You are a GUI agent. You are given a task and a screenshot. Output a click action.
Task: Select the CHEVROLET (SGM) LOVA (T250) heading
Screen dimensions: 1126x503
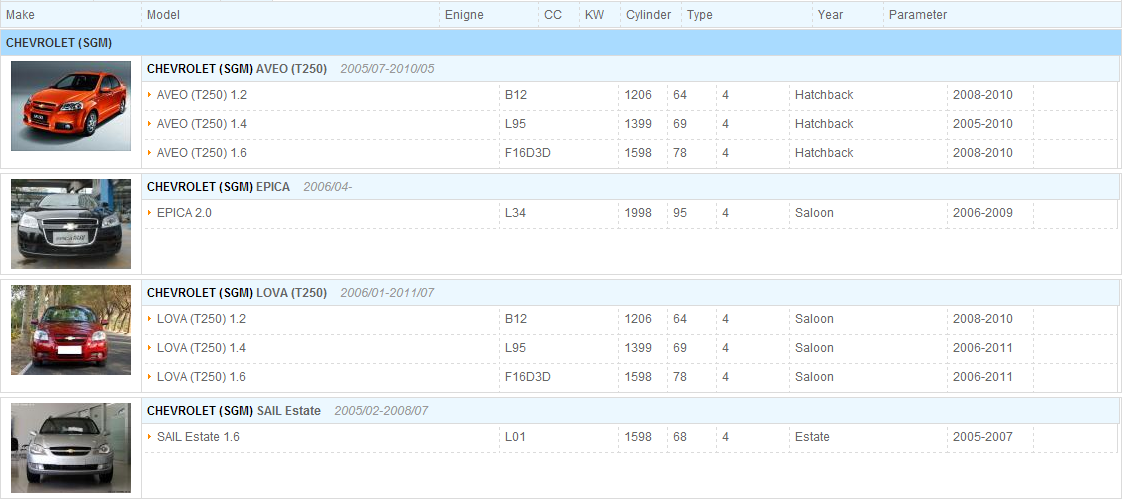(x=237, y=293)
